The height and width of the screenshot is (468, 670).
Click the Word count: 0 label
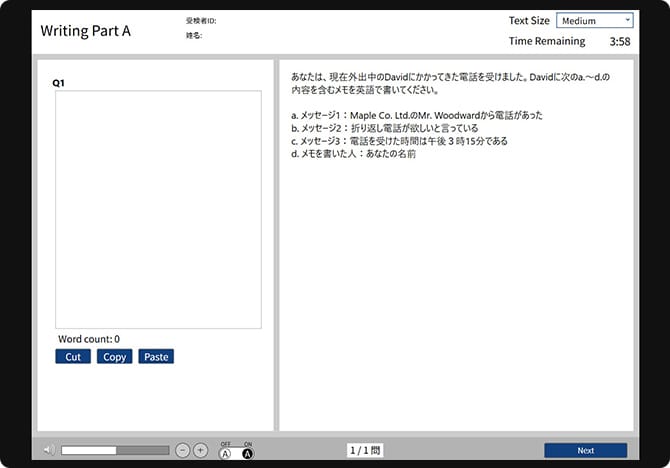(89, 339)
